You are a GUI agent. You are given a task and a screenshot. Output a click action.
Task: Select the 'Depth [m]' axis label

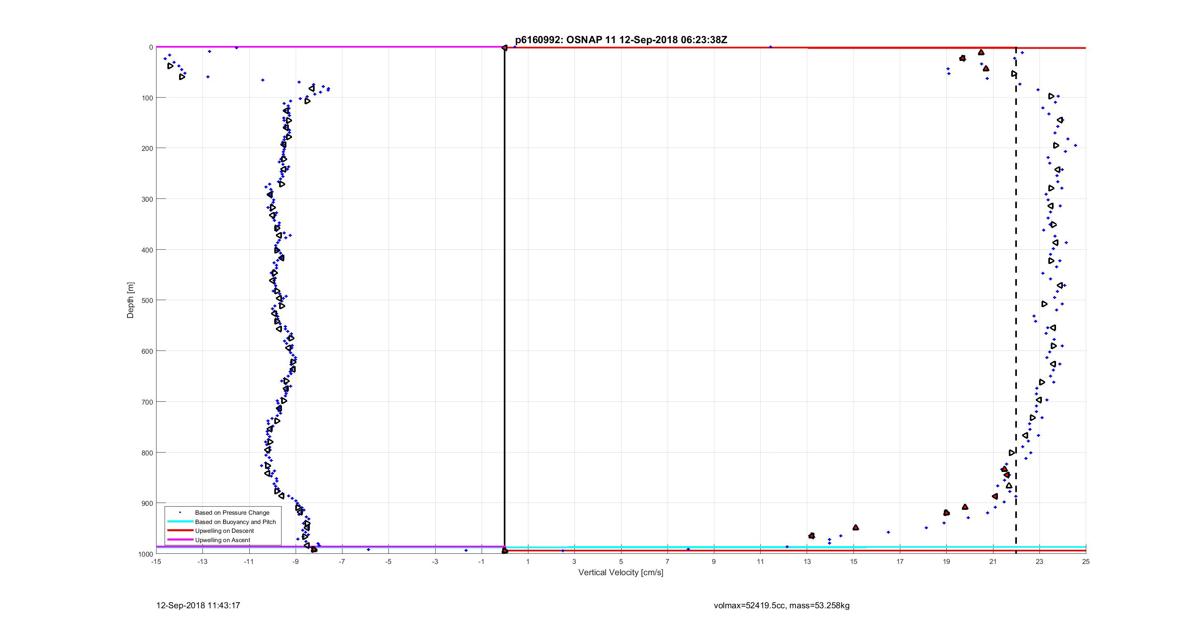click(x=130, y=300)
